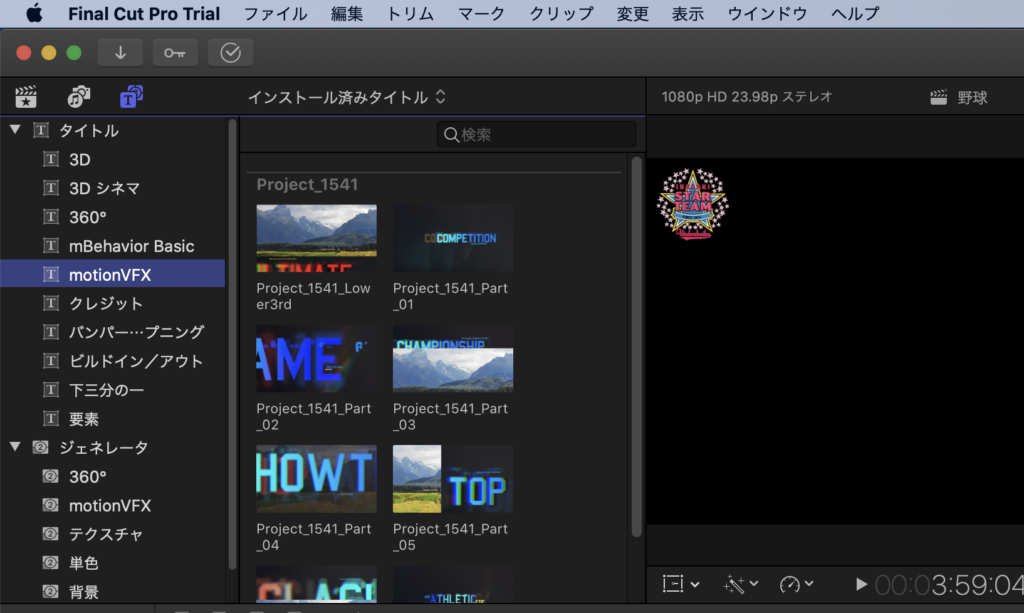
Task: Open the enhancements magic wand dropdown
Action: tap(741, 584)
